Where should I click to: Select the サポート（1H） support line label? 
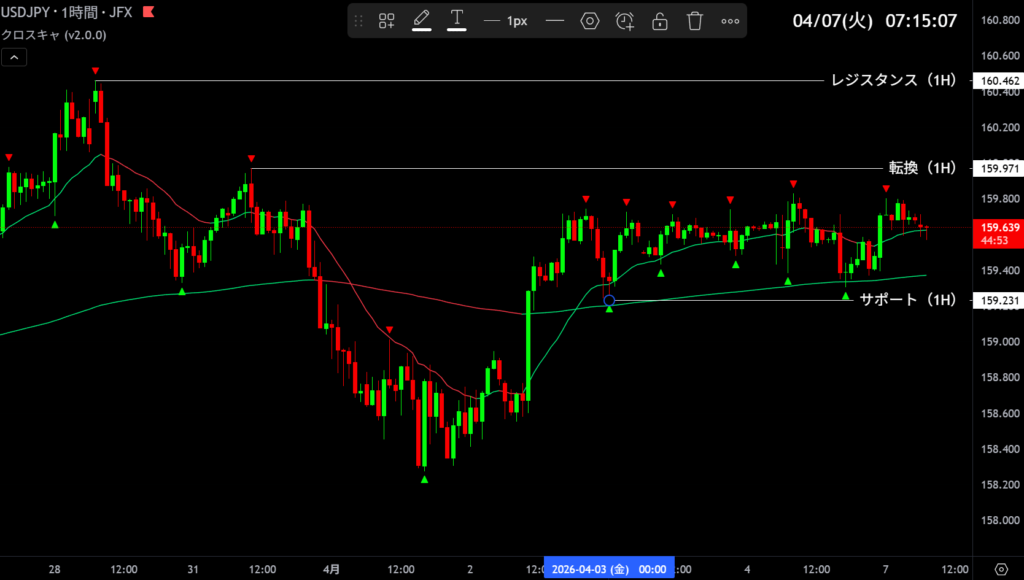908,299
